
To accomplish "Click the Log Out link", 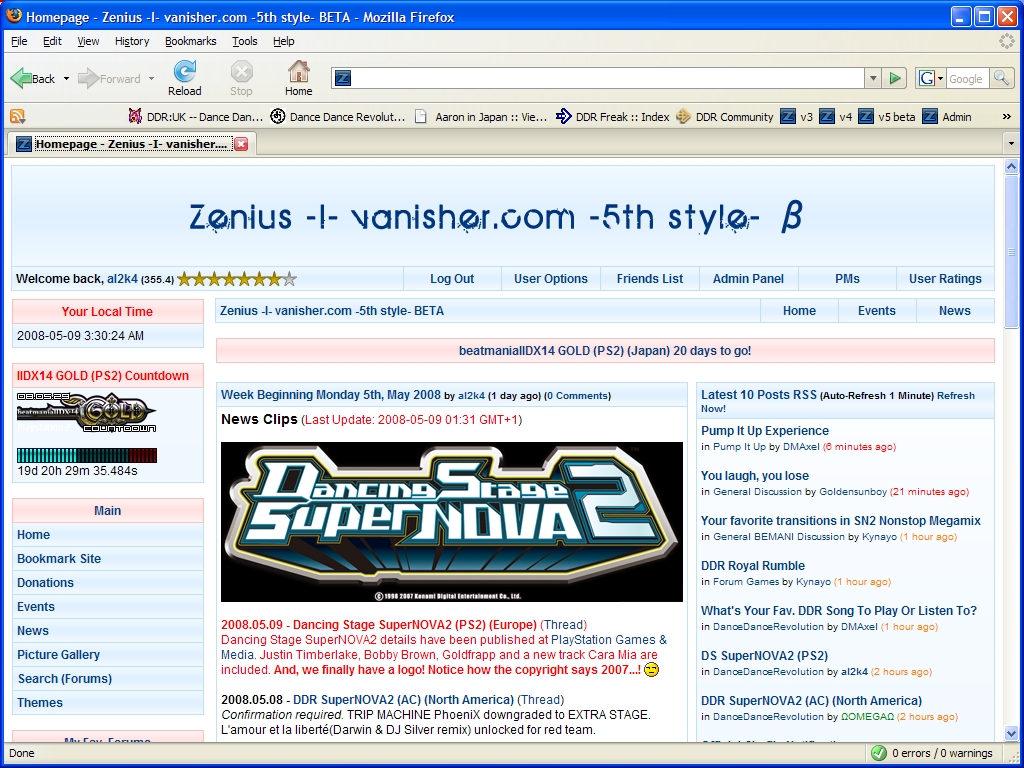I will [452, 279].
